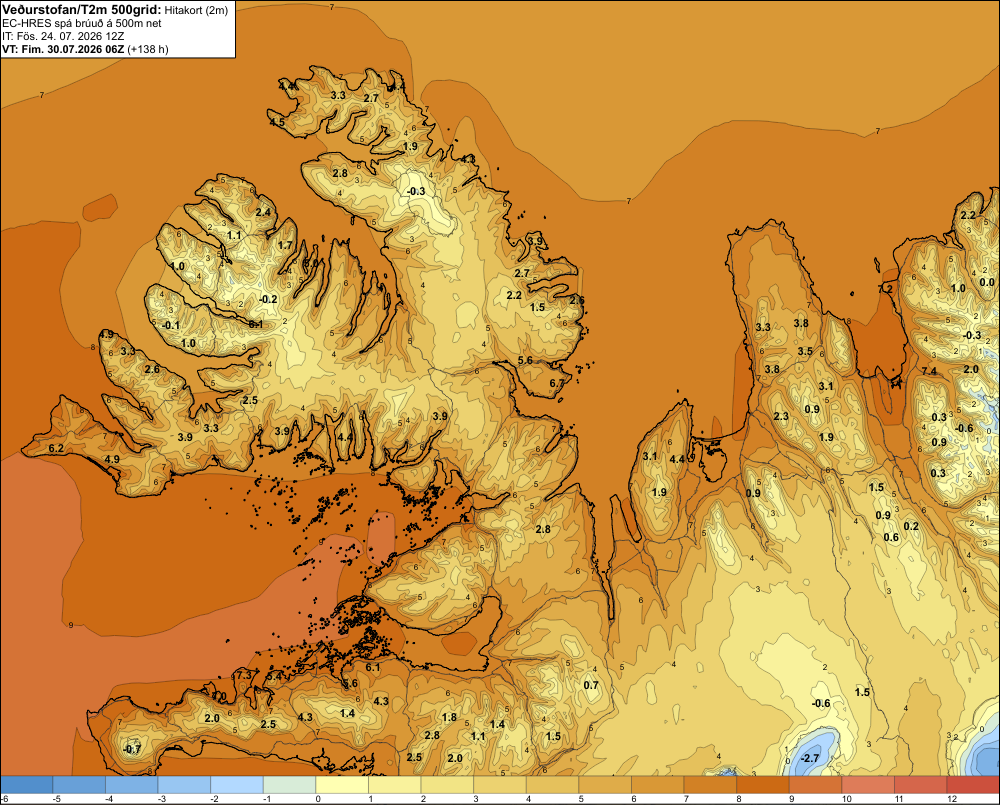The image size is (1000, 805).
Task: Click the '0.6' temperature value on the map
Action: pos(891,538)
